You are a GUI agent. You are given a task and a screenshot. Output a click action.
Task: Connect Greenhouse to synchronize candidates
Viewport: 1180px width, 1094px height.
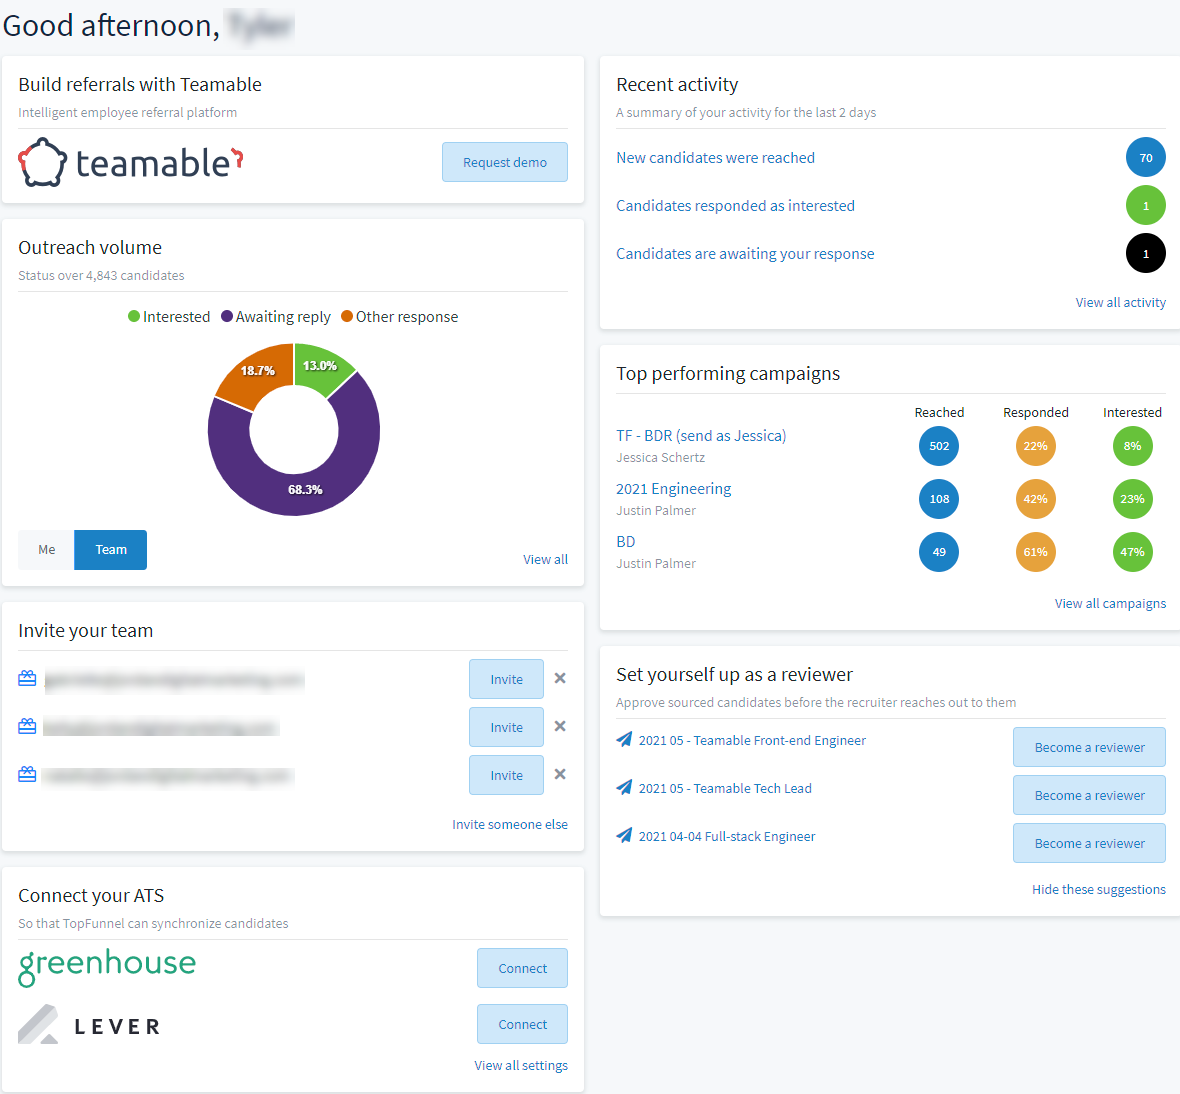[522, 968]
